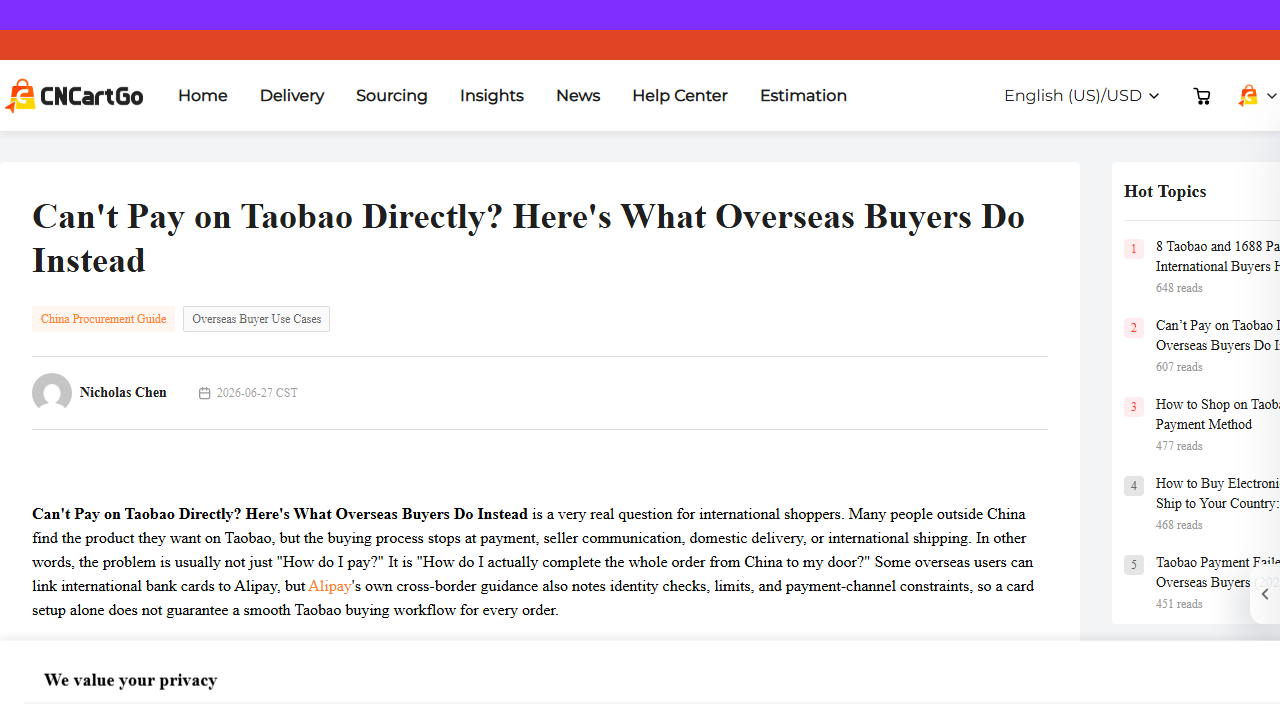Open the Delivery menu item
This screenshot has height=720, width=1280.
coord(292,96)
